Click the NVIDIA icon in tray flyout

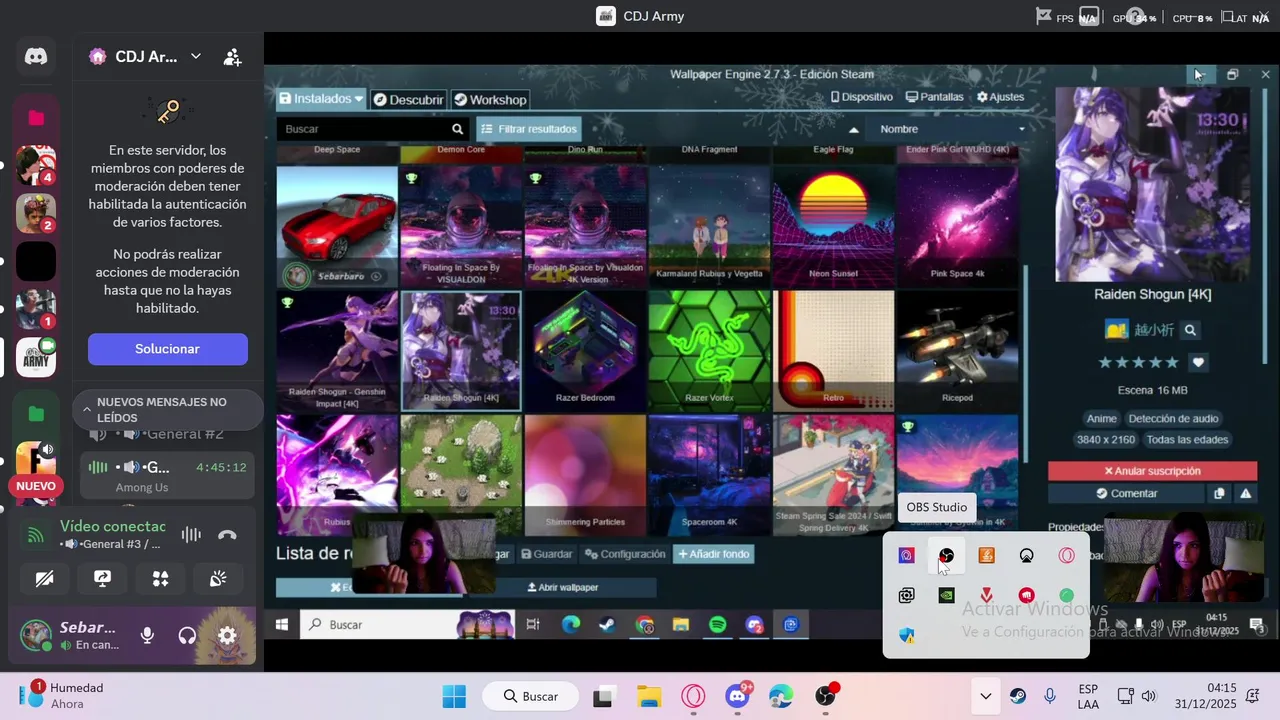[946, 596]
